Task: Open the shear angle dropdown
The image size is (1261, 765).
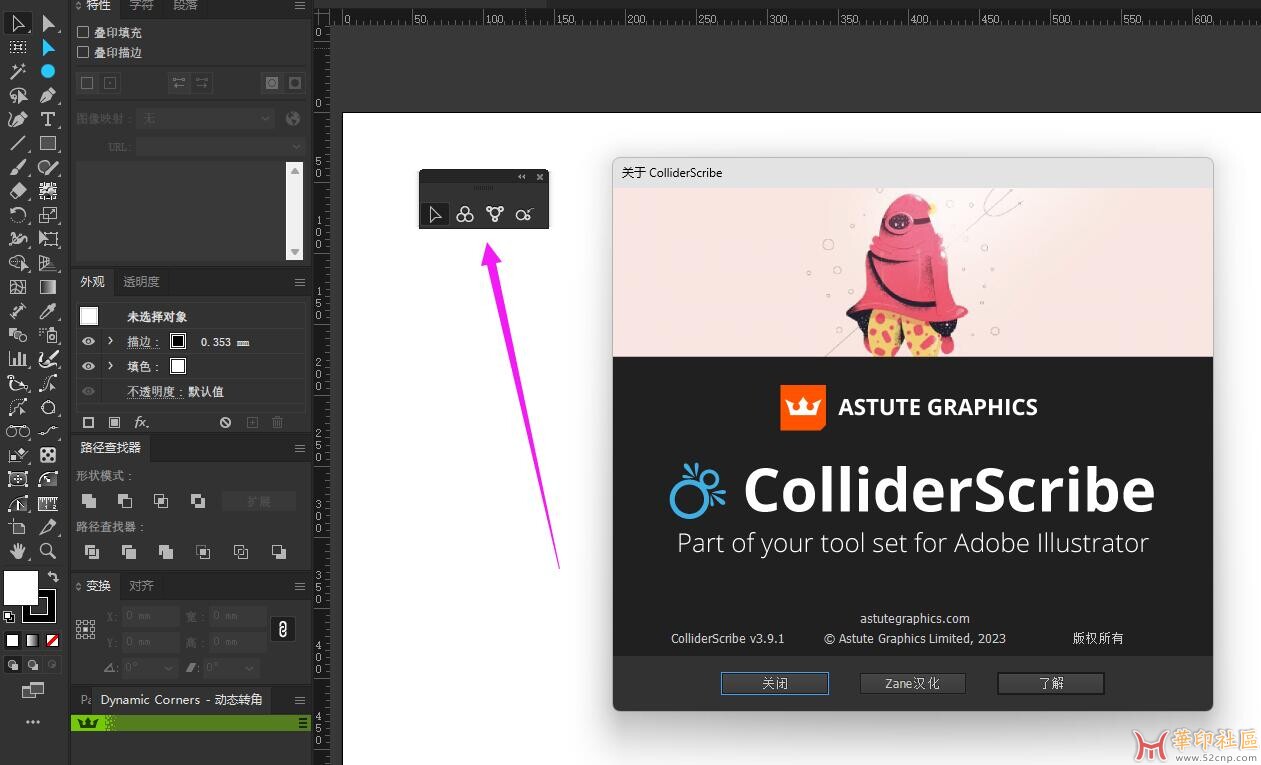Action: point(249,667)
